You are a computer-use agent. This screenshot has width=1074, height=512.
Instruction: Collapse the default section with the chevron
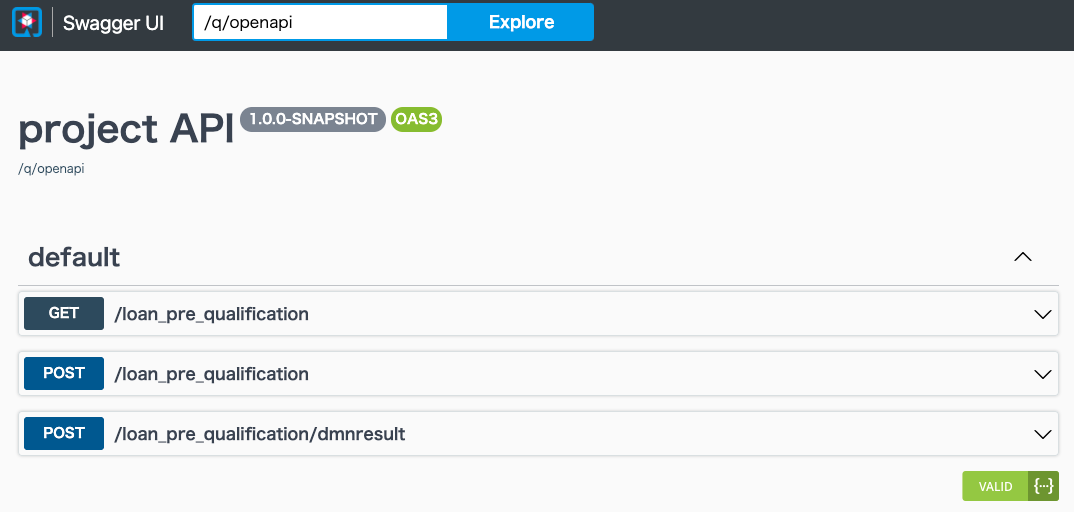click(x=1023, y=257)
